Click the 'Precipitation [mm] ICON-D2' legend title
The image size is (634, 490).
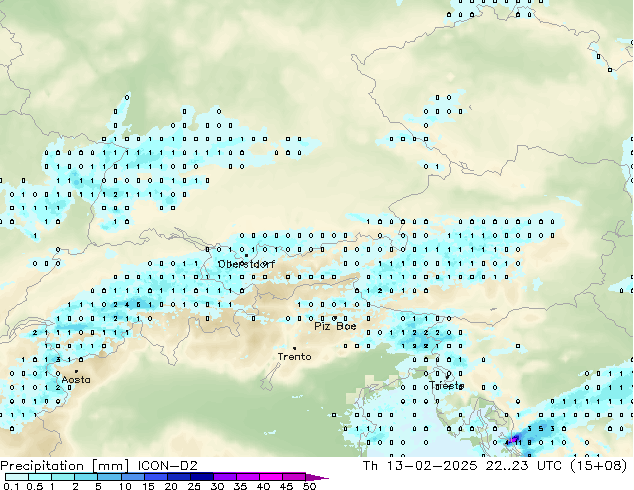(99, 465)
